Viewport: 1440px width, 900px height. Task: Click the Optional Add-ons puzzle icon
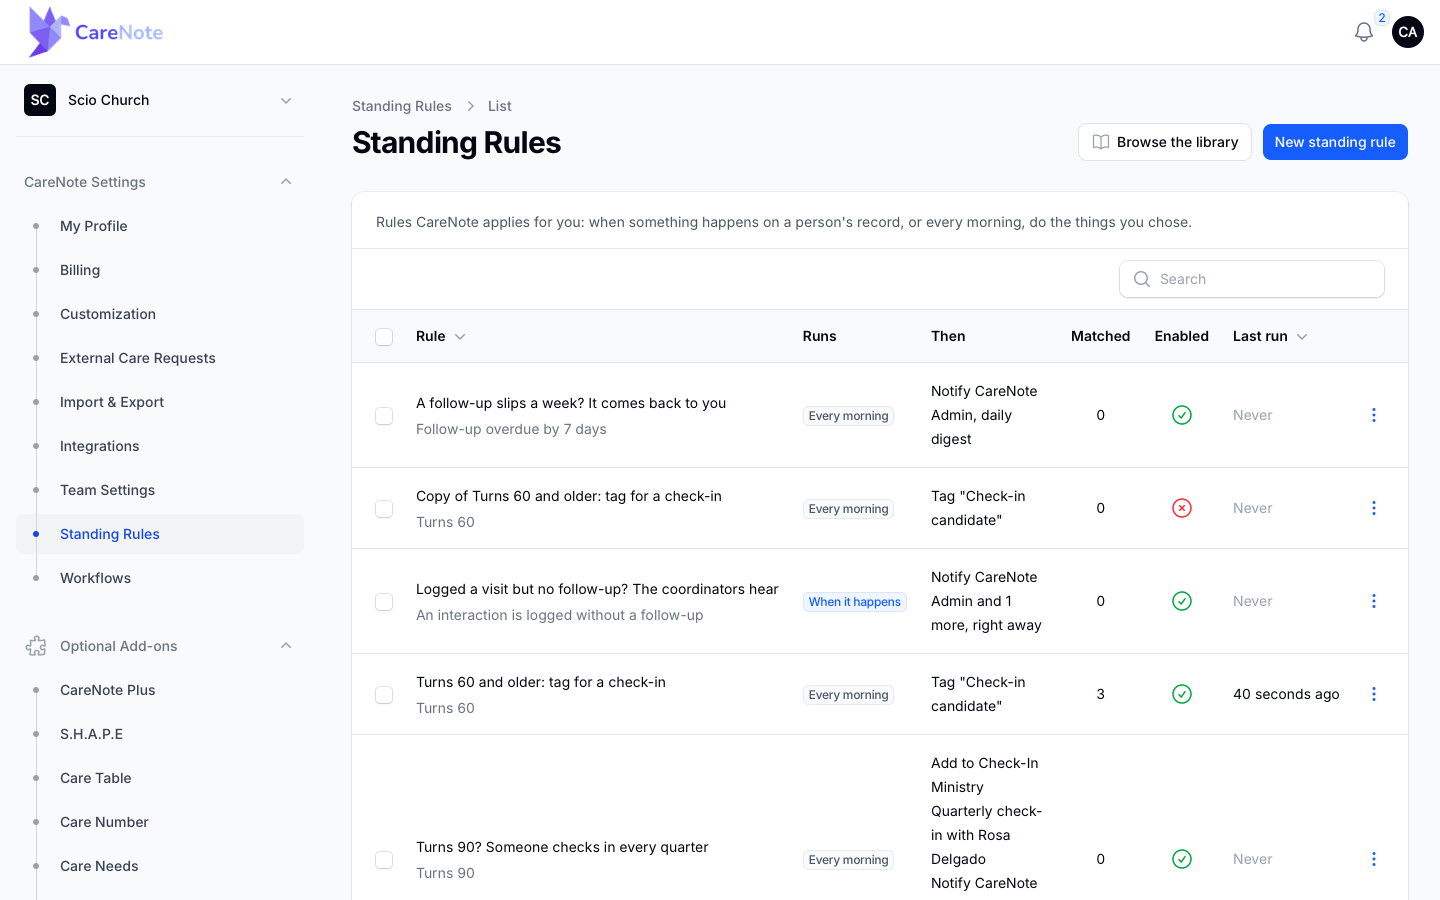pos(36,646)
